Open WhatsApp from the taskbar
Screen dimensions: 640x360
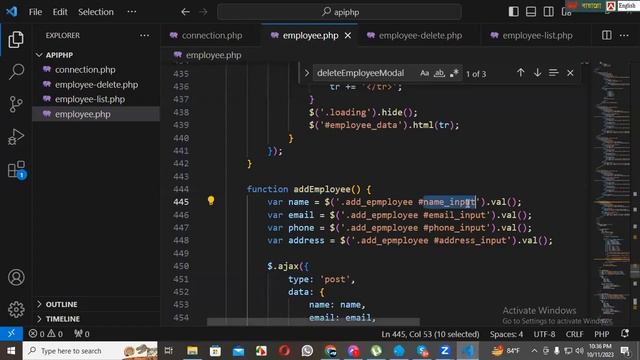(x=307, y=351)
